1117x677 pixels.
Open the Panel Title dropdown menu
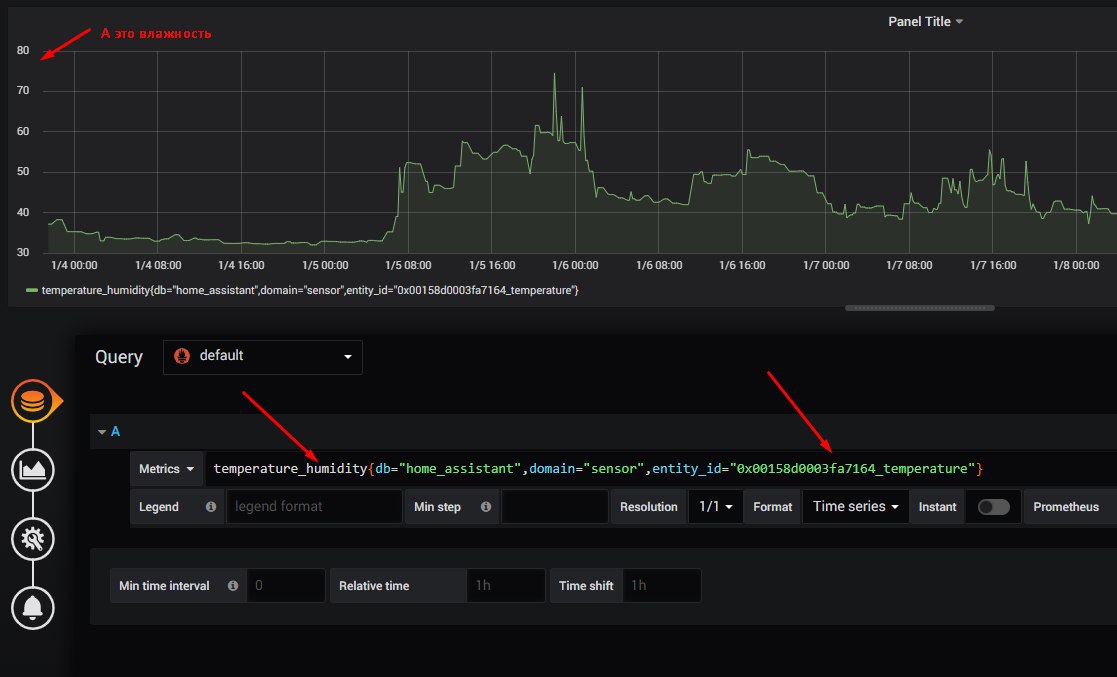click(925, 21)
